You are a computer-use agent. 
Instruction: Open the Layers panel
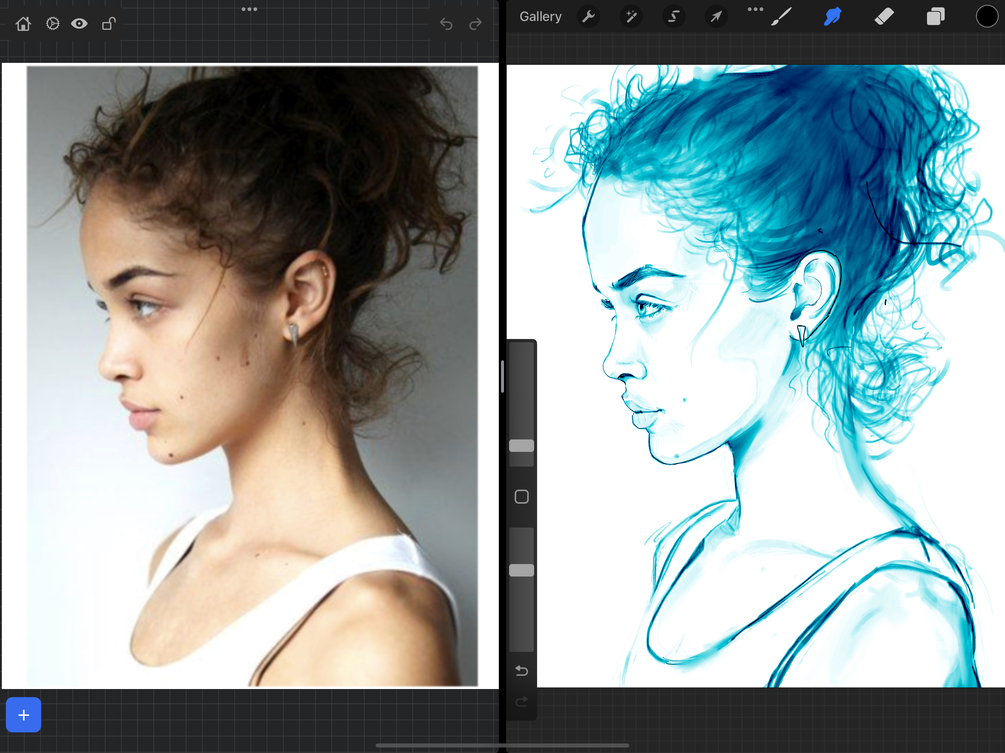(x=935, y=16)
